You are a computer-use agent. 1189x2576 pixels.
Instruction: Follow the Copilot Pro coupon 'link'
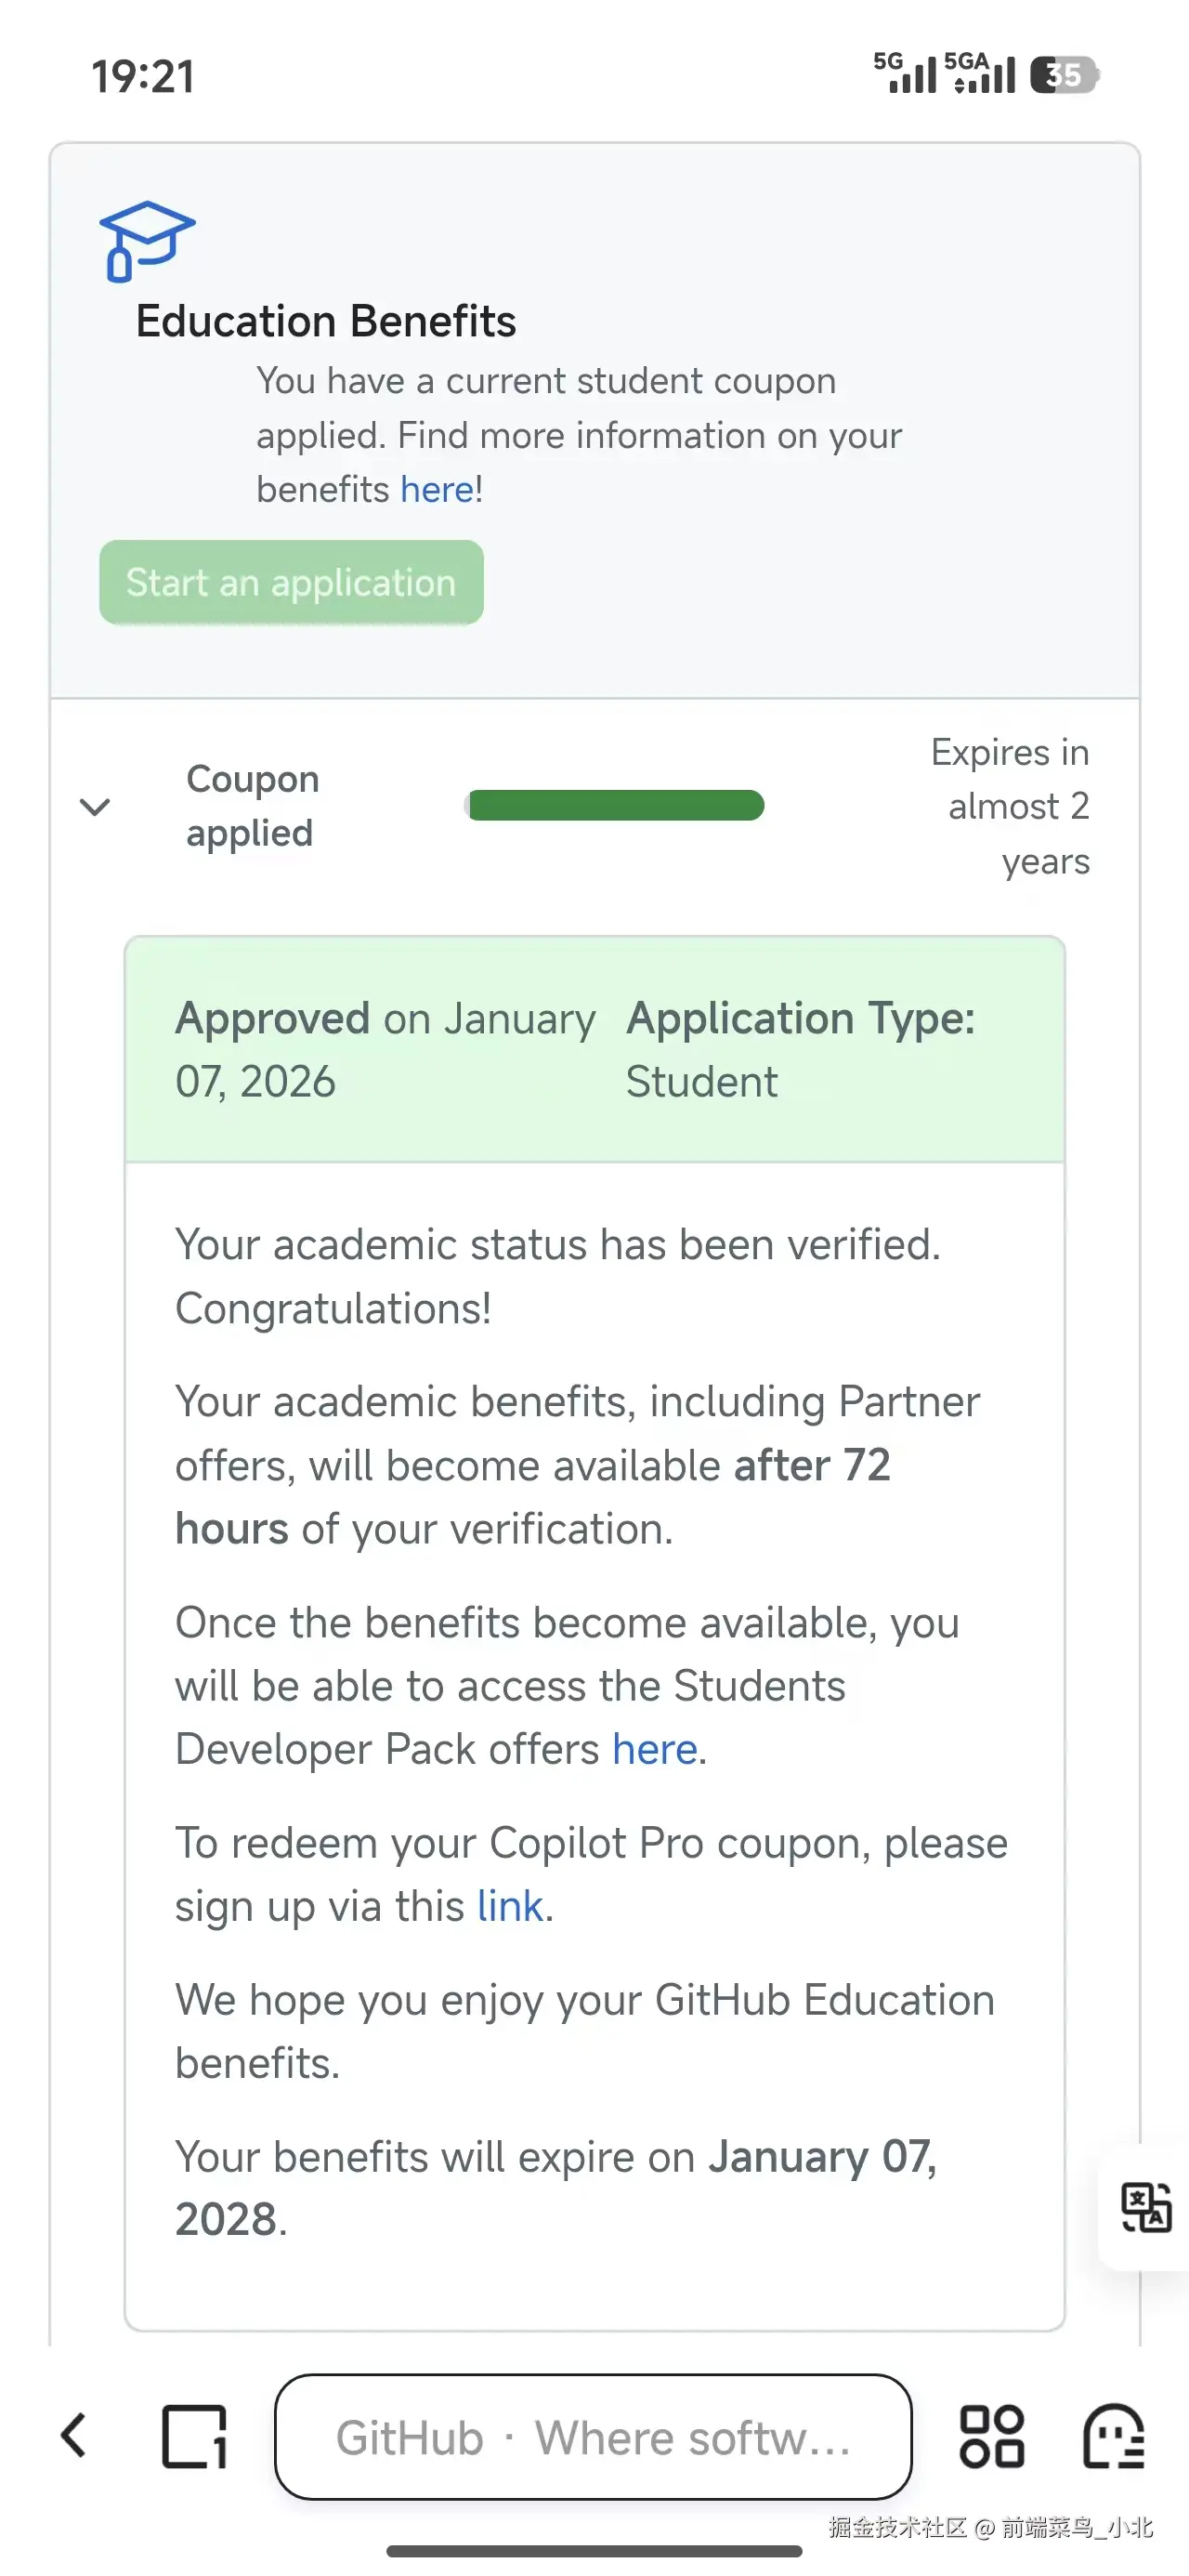[510, 1907]
